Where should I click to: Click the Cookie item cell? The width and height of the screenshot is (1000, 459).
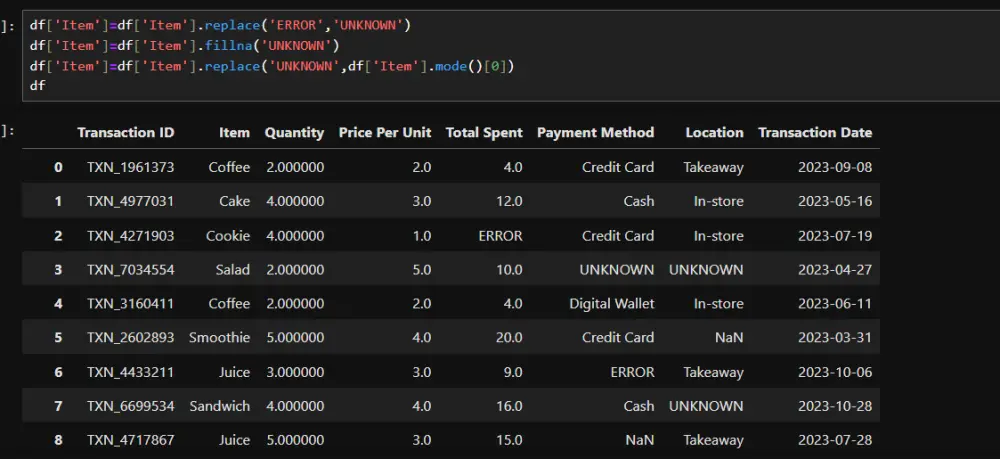(228, 236)
